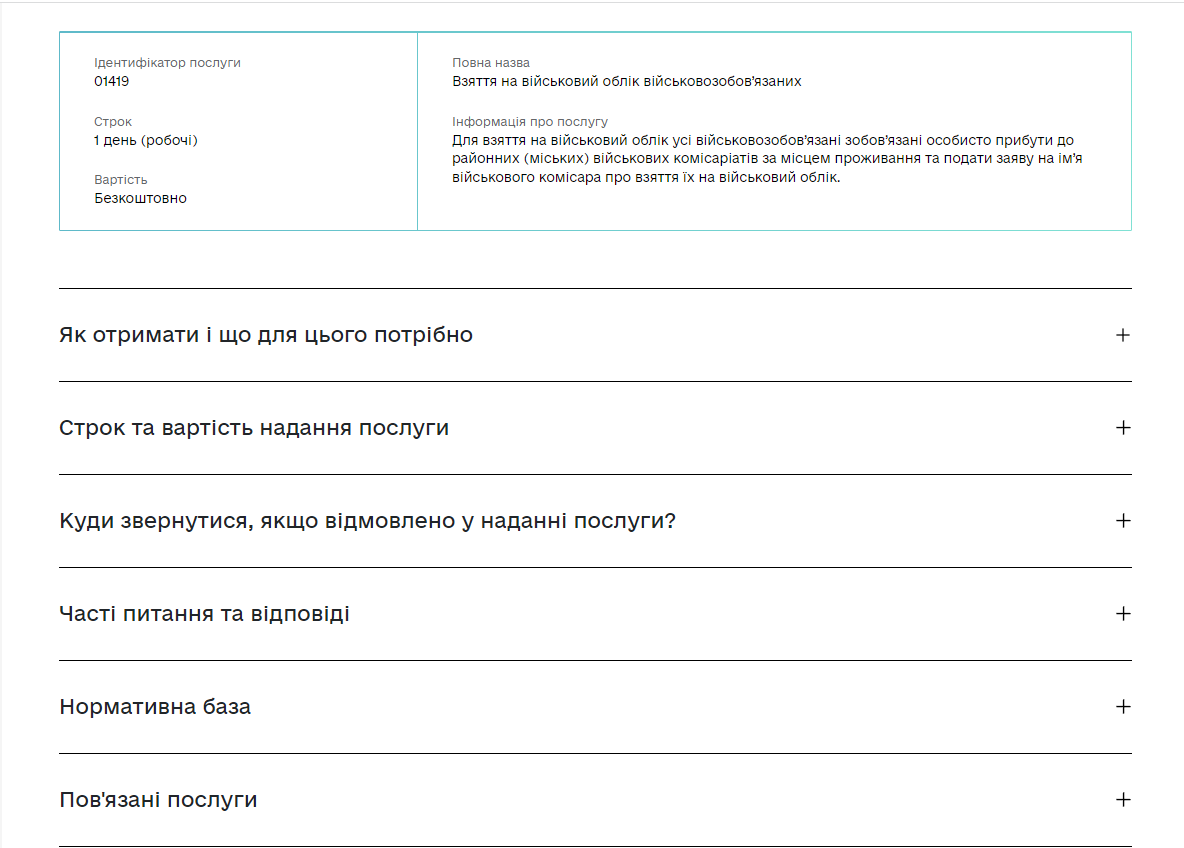Click plus icon beside 'Строк та вартість надання послуги'
1184x848 pixels.
[1123, 428]
